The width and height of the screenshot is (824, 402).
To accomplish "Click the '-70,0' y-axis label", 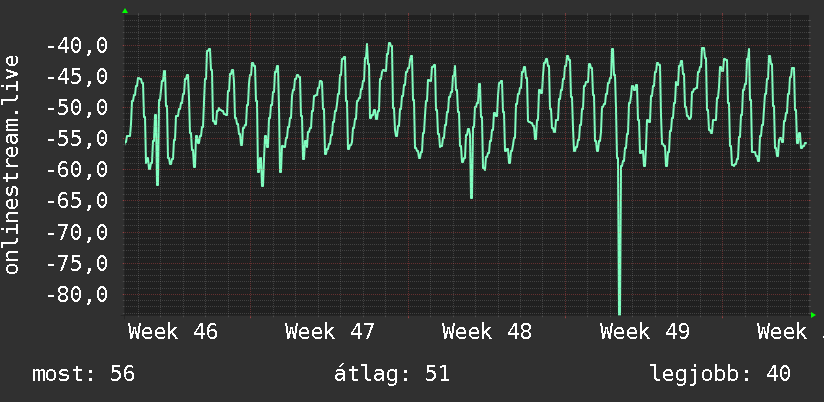I will [x=77, y=232].
